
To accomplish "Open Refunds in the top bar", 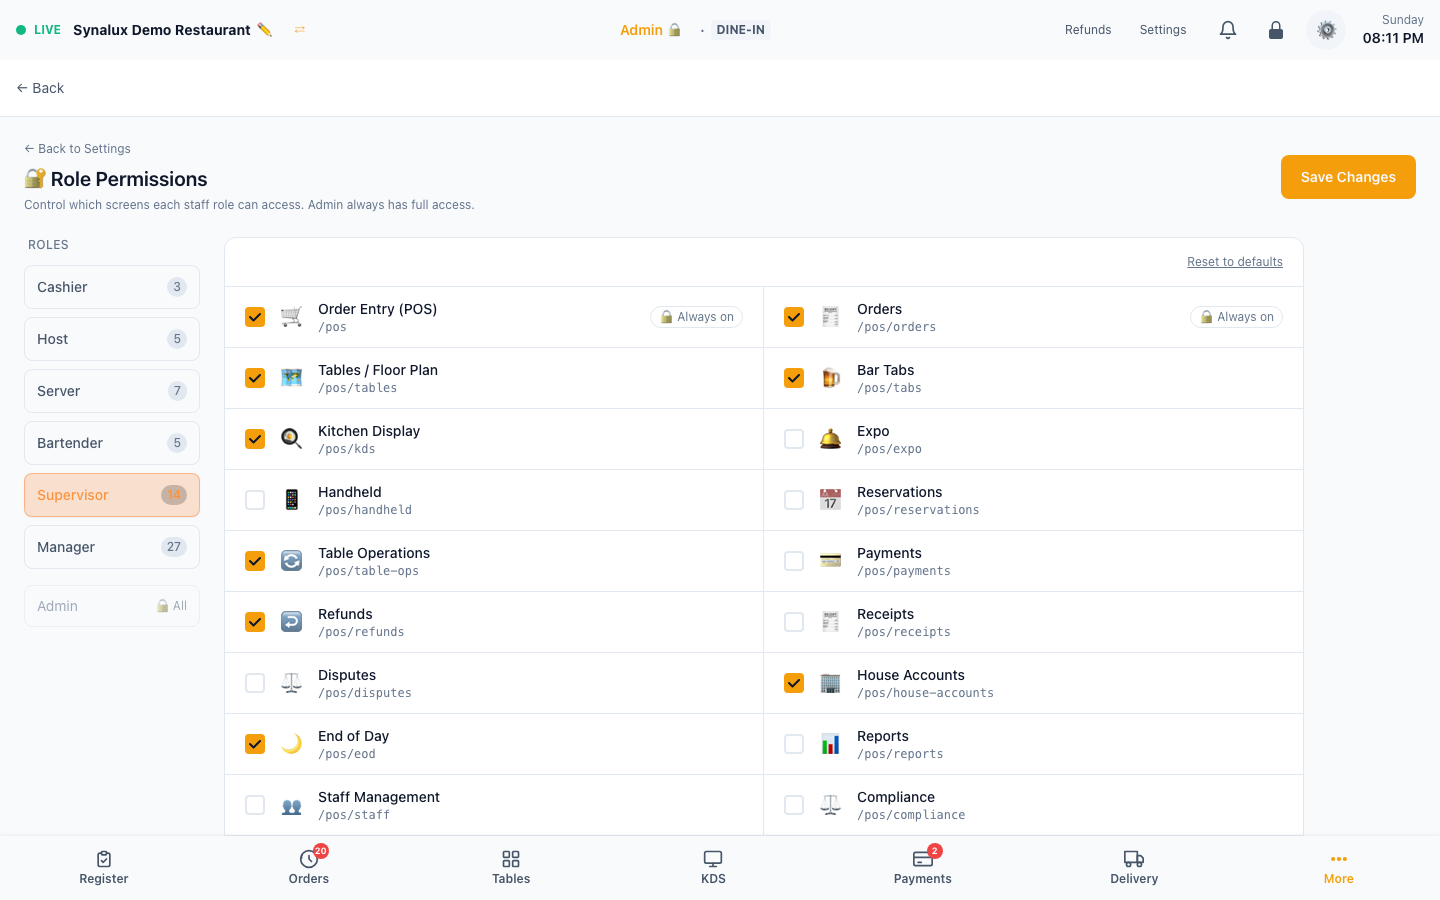I will (x=1088, y=30).
